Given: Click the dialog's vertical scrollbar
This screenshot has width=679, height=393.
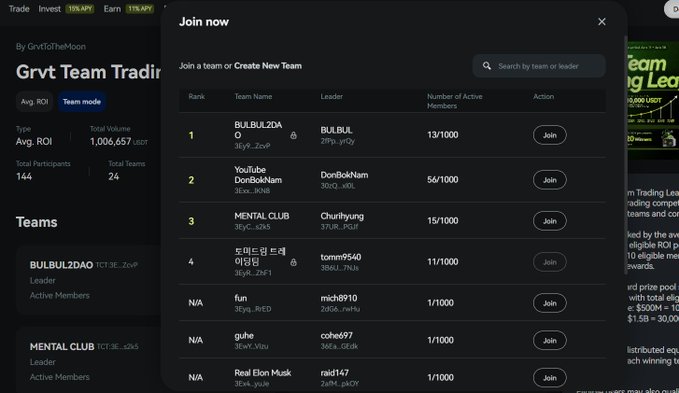Looking at the screenshot, I should click(x=625, y=156).
